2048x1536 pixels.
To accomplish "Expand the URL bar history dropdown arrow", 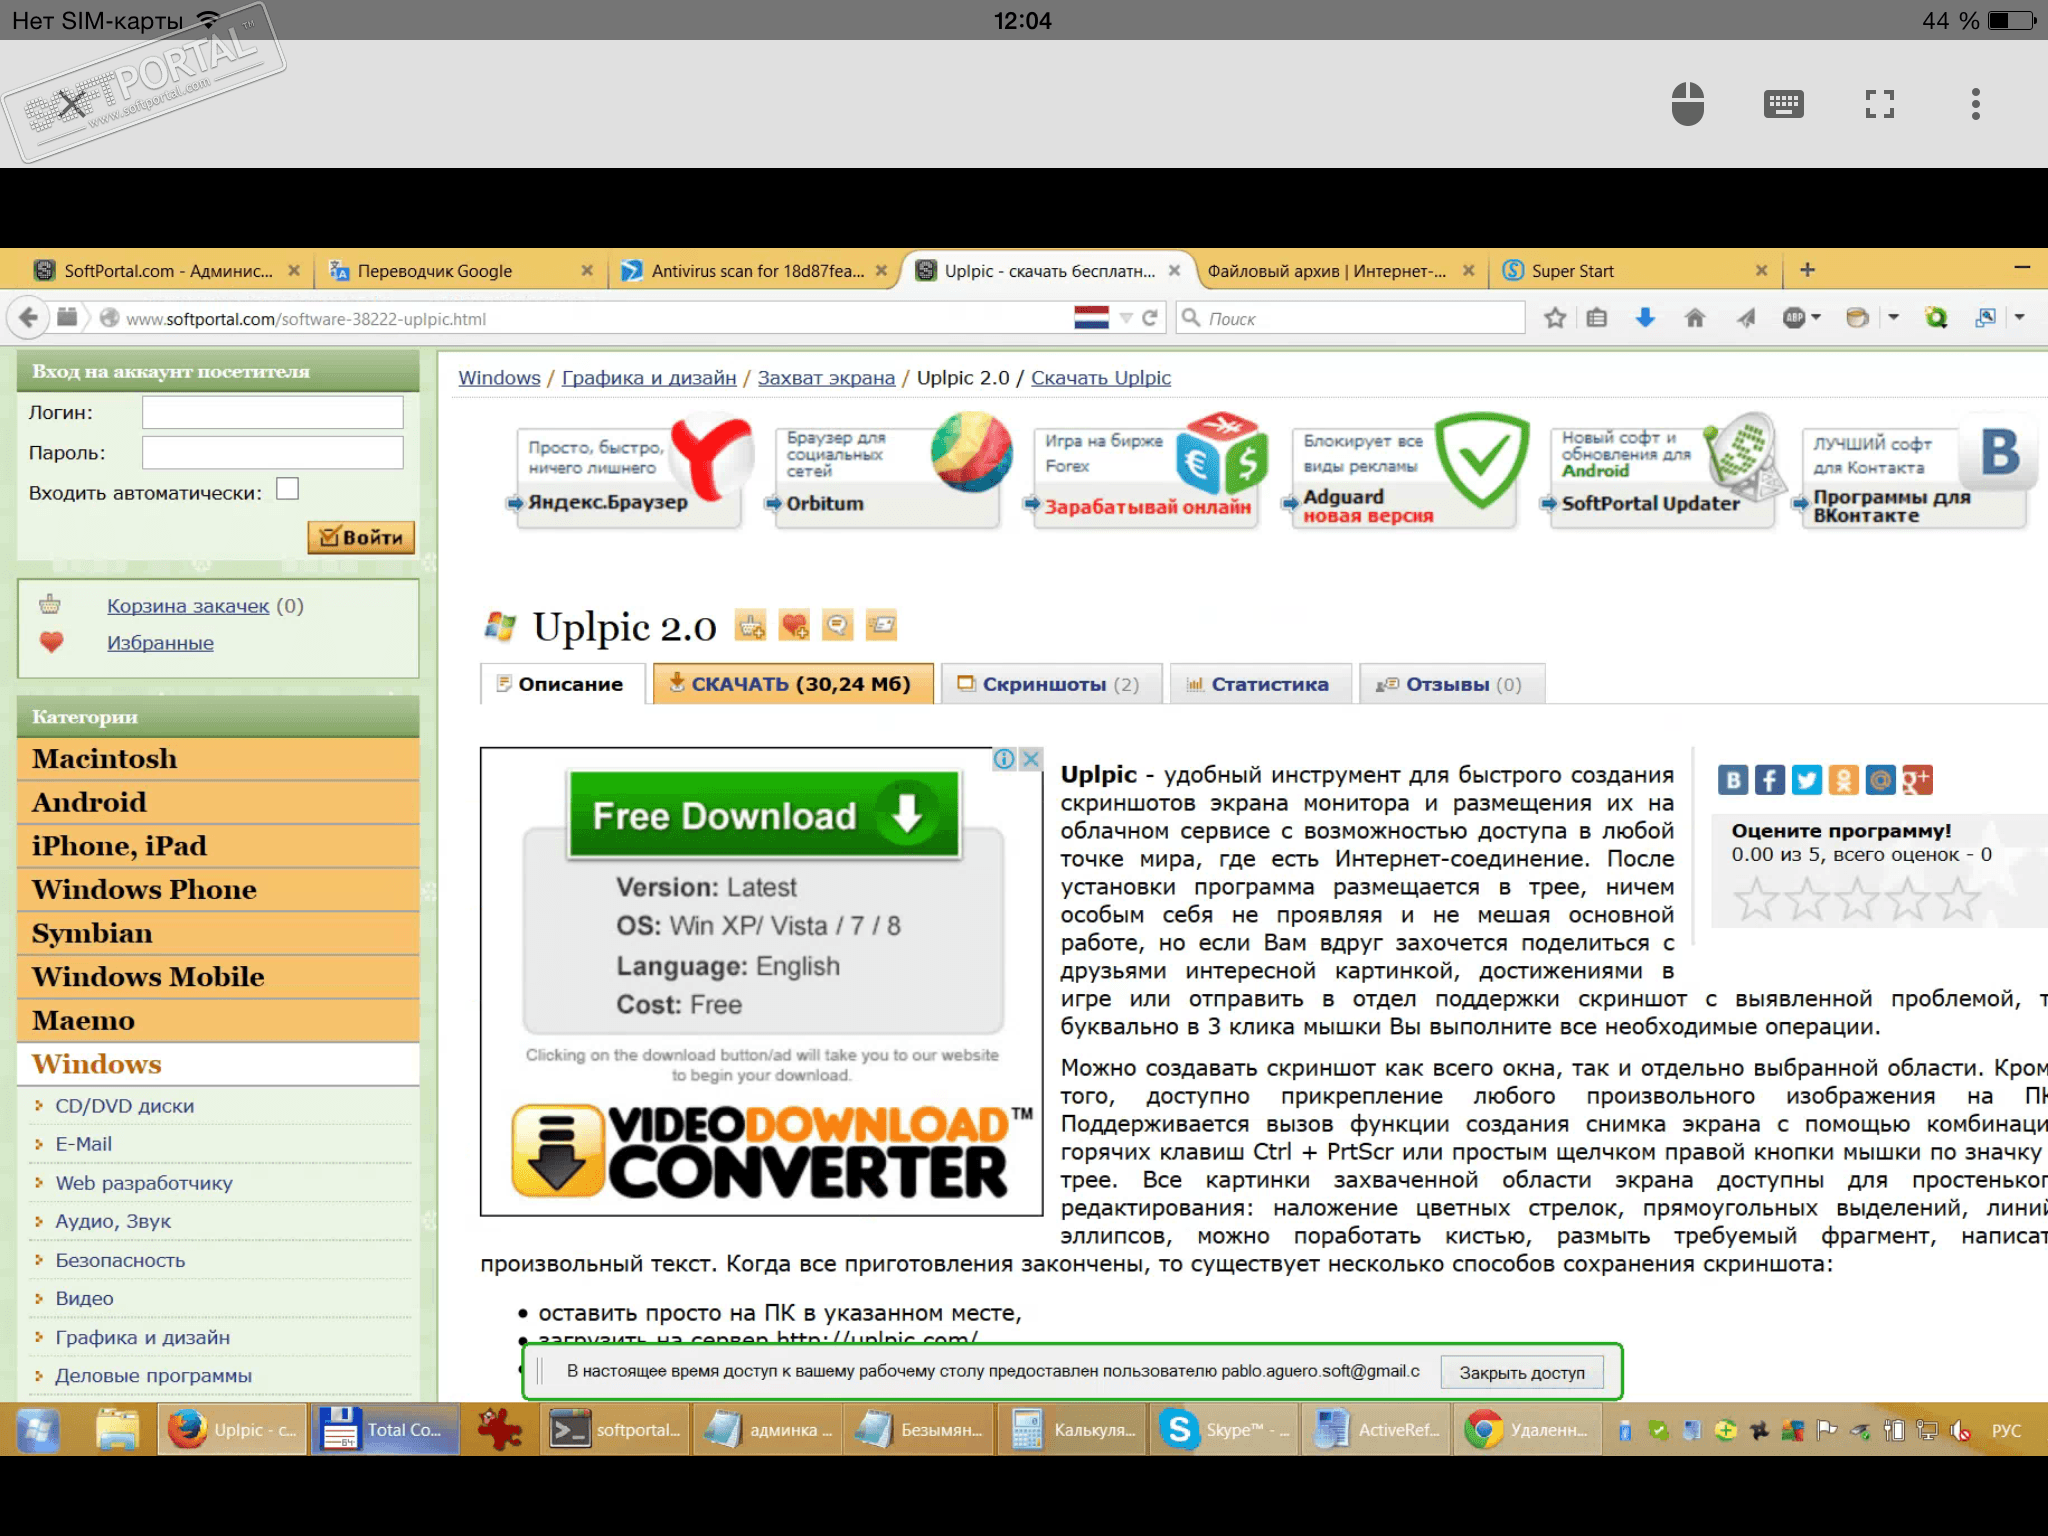I will click(x=1126, y=318).
